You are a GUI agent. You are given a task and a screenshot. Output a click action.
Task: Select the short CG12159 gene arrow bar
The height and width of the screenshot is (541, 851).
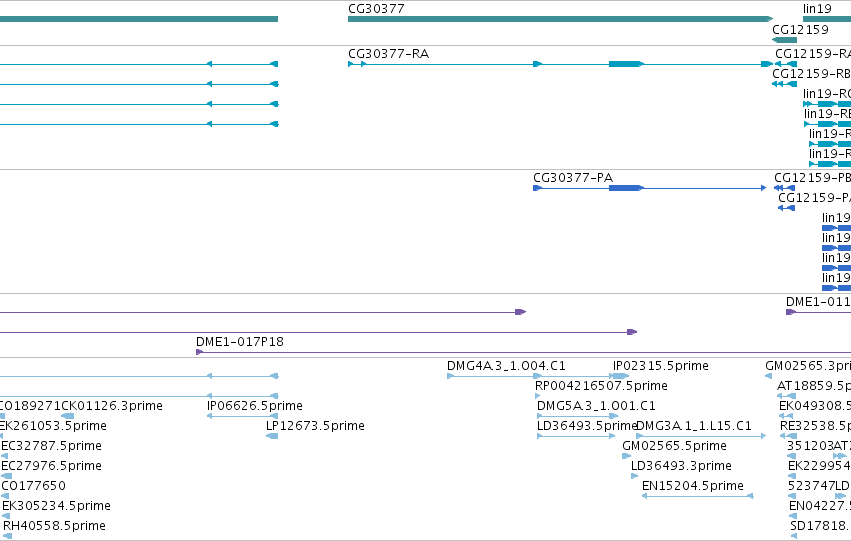[784, 40]
